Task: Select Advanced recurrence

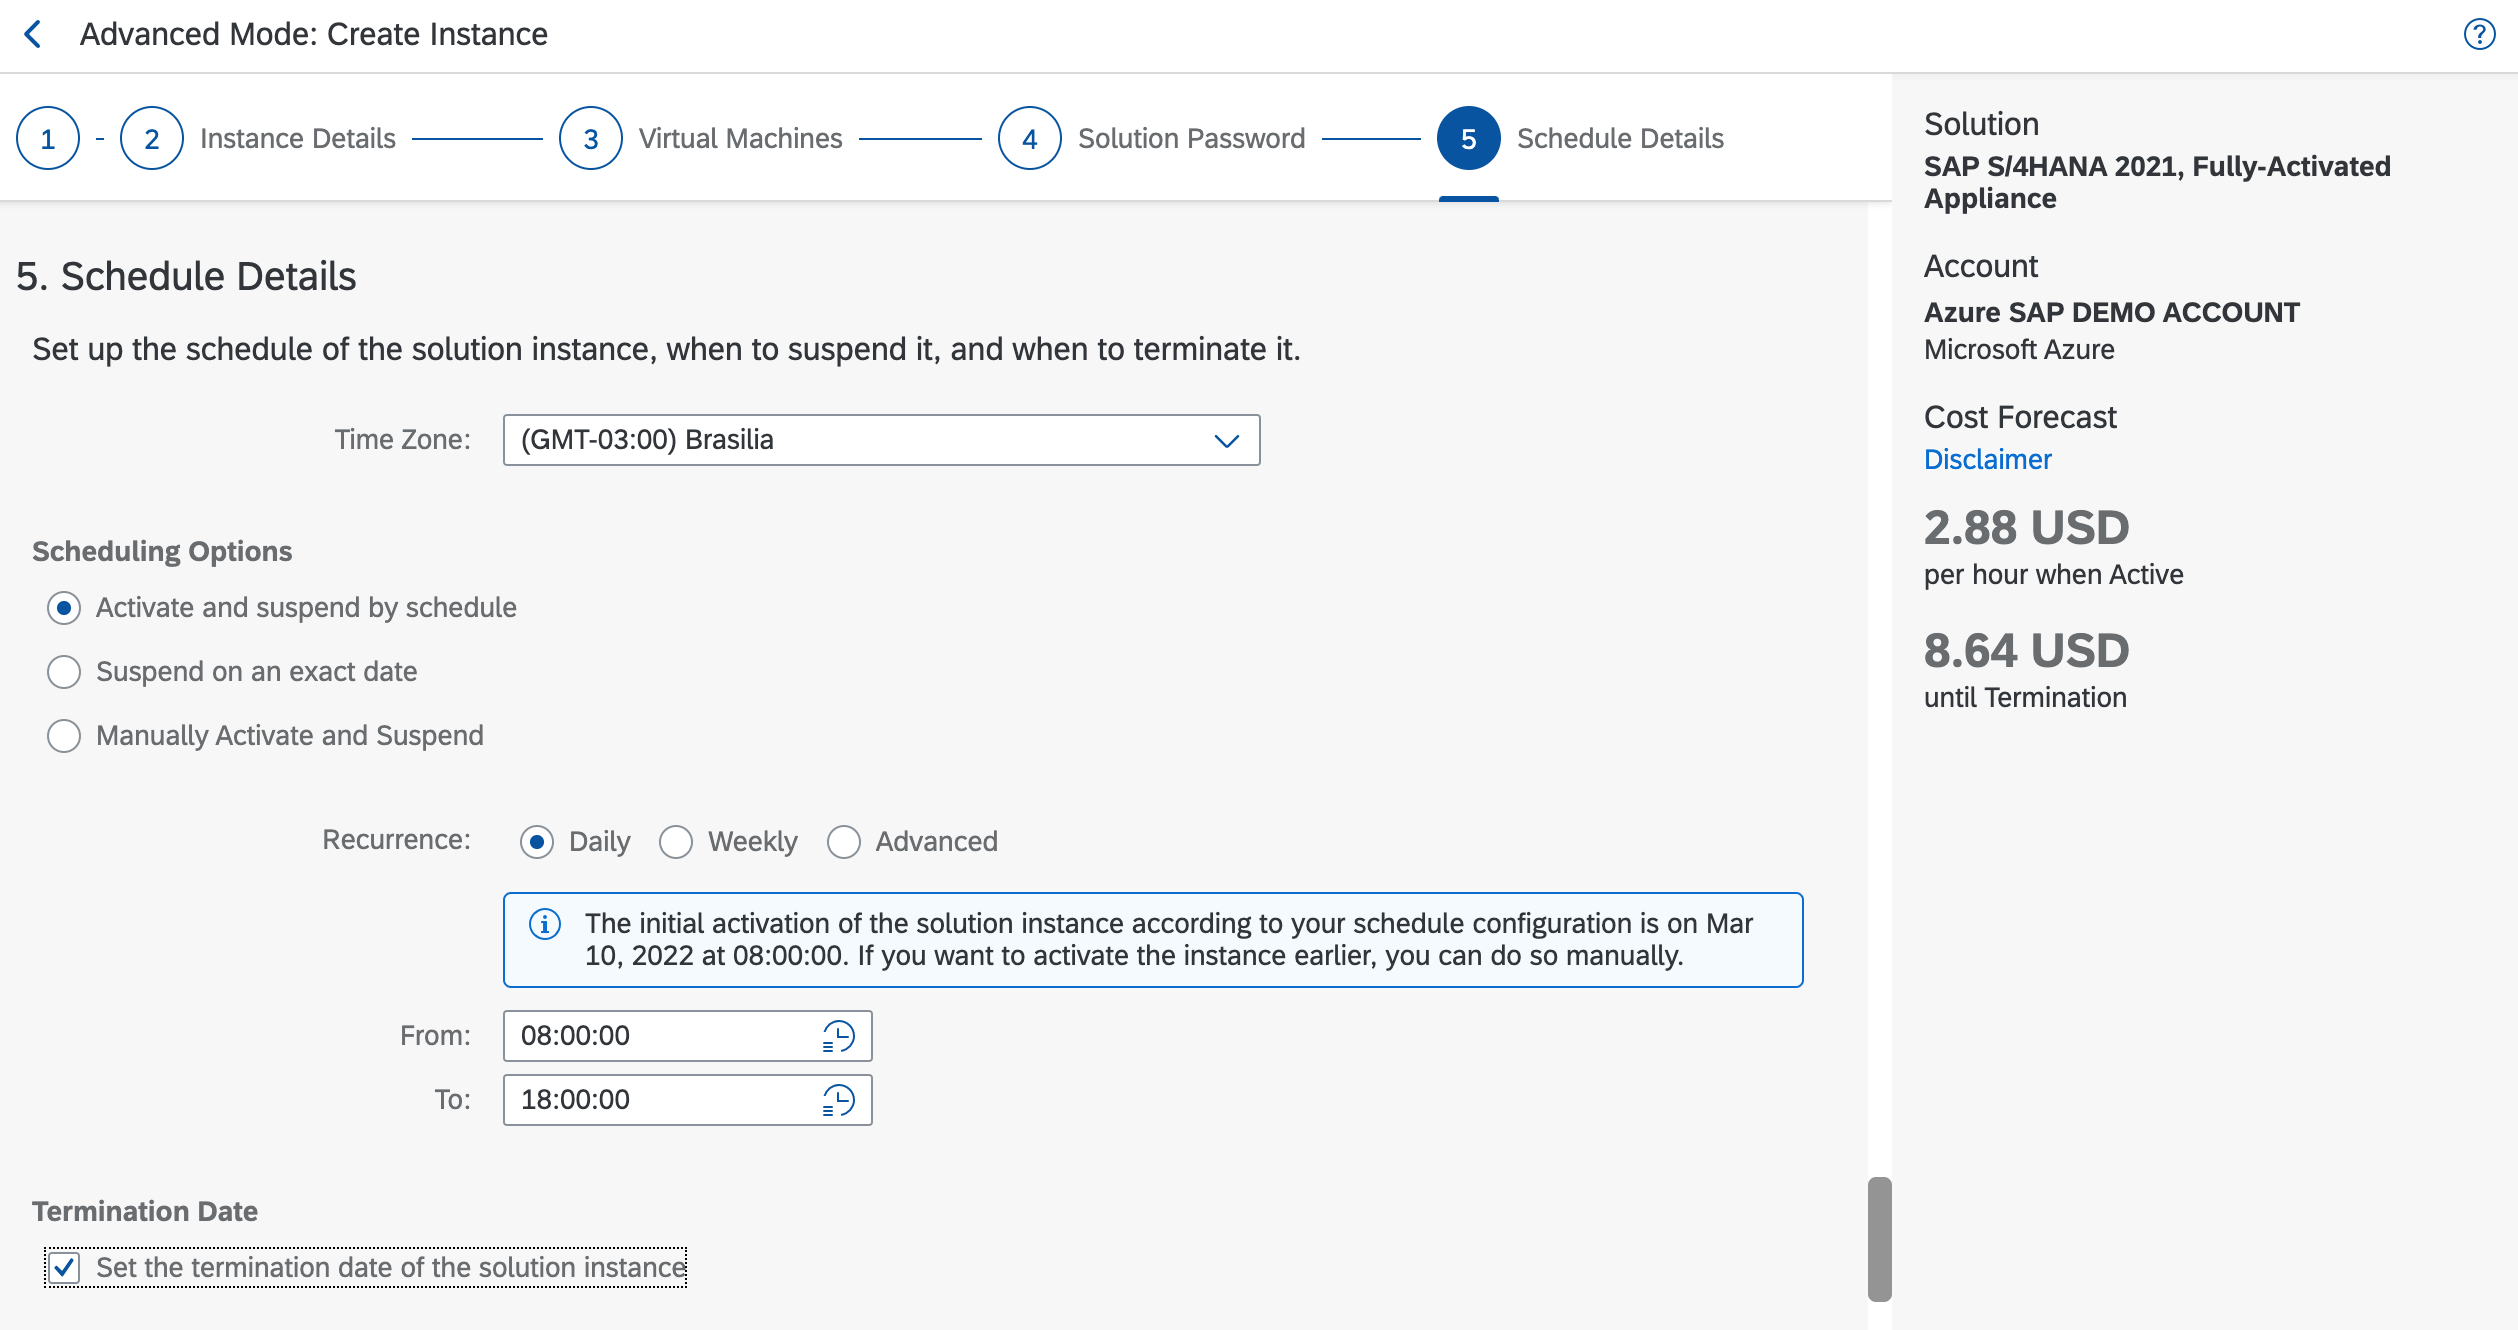Action: point(844,841)
